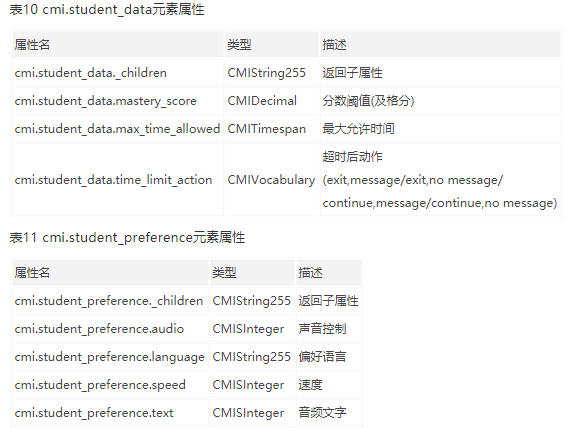Click the cmi.student_data._children cell

pos(118,73)
